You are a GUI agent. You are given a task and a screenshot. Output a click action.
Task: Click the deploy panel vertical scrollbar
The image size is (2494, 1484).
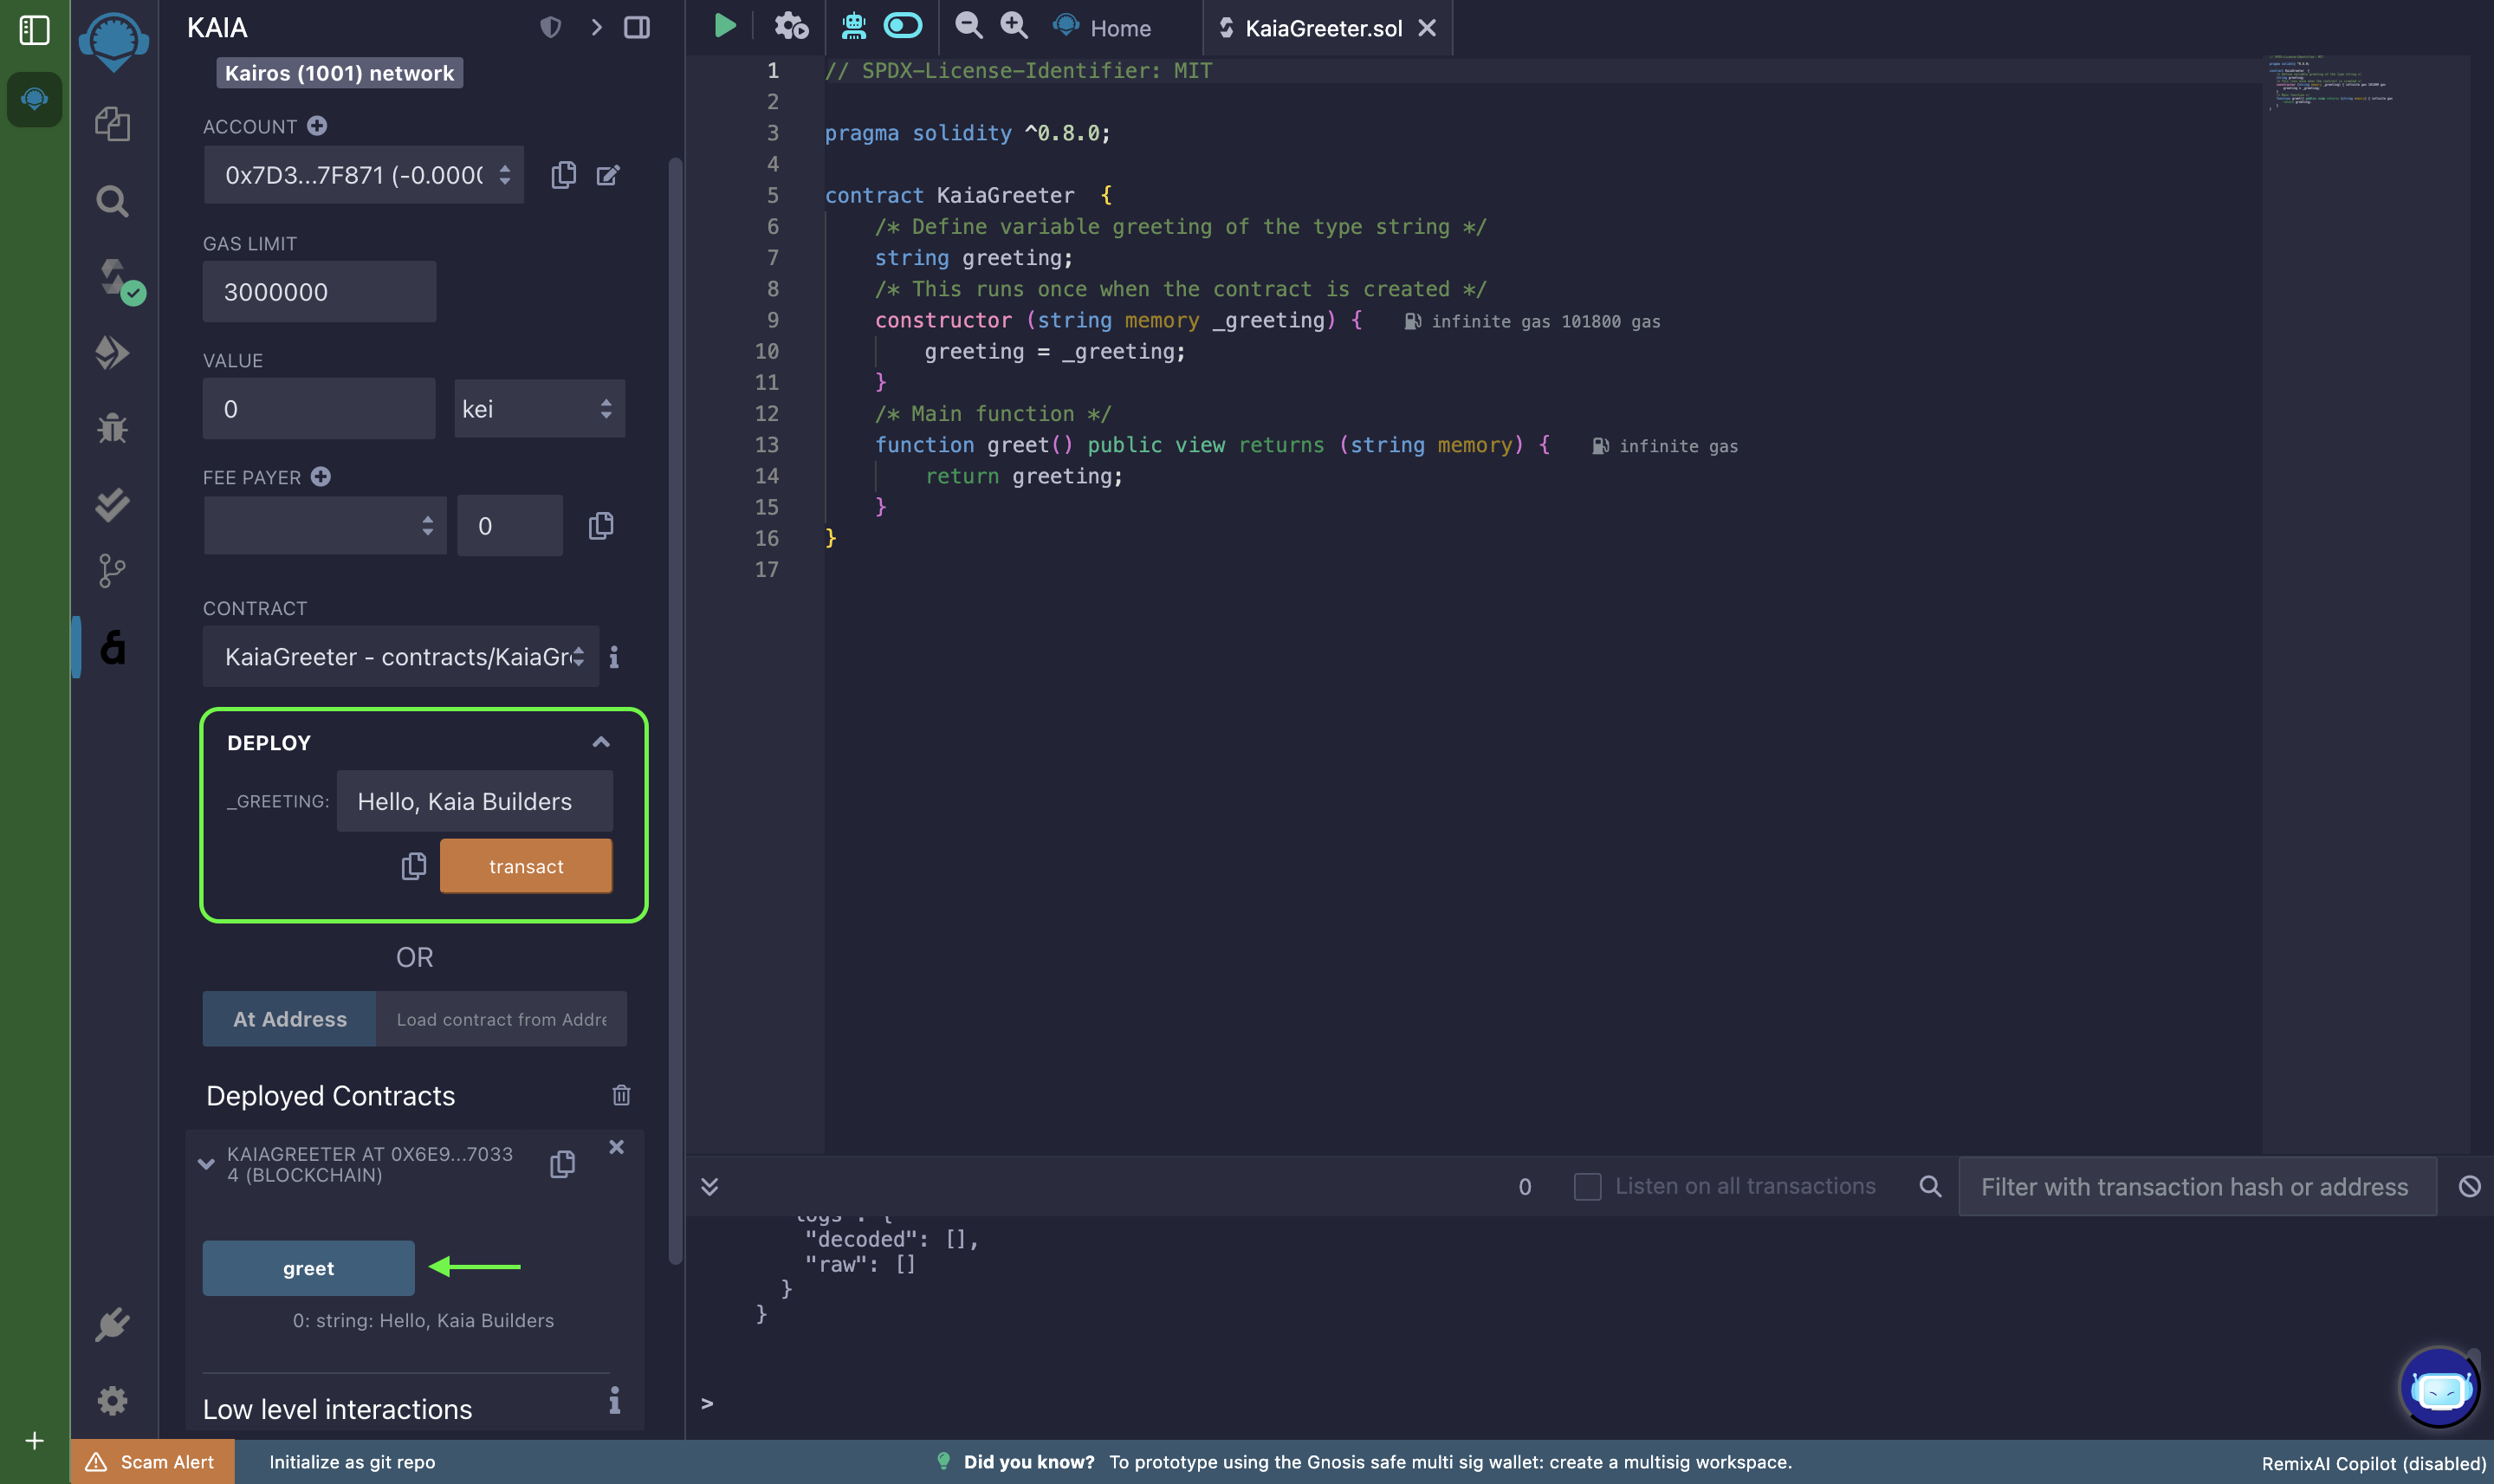[x=675, y=710]
